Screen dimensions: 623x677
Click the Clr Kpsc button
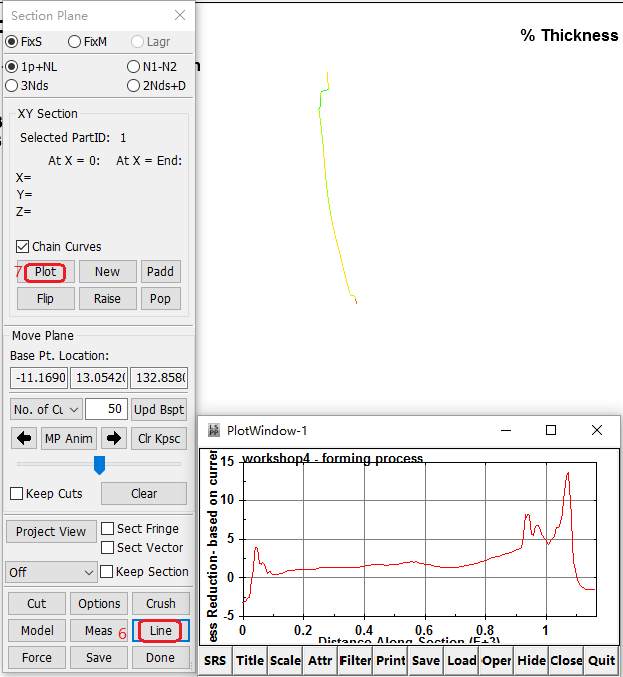pos(159,439)
